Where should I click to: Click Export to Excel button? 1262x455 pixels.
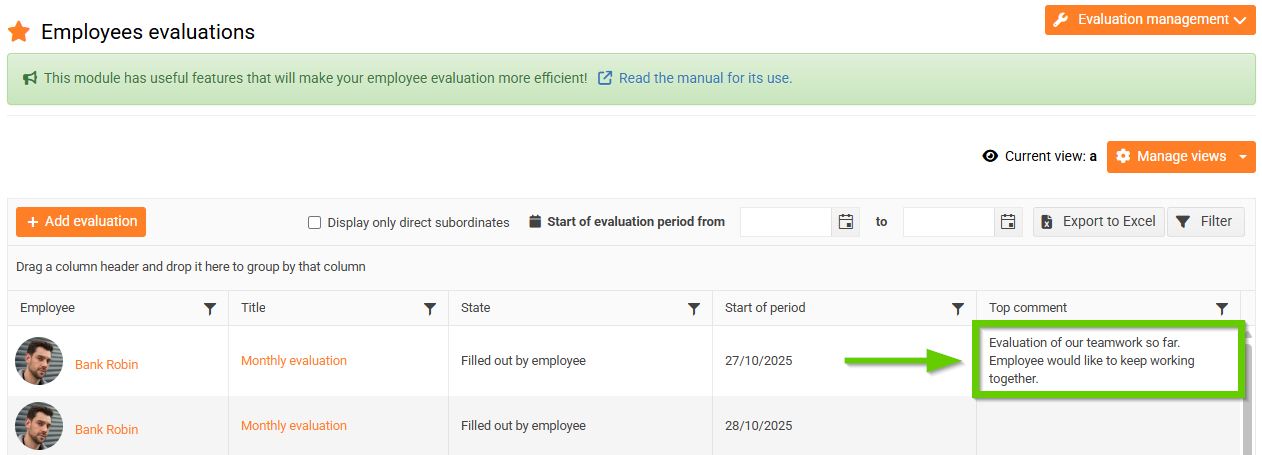point(1098,222)
